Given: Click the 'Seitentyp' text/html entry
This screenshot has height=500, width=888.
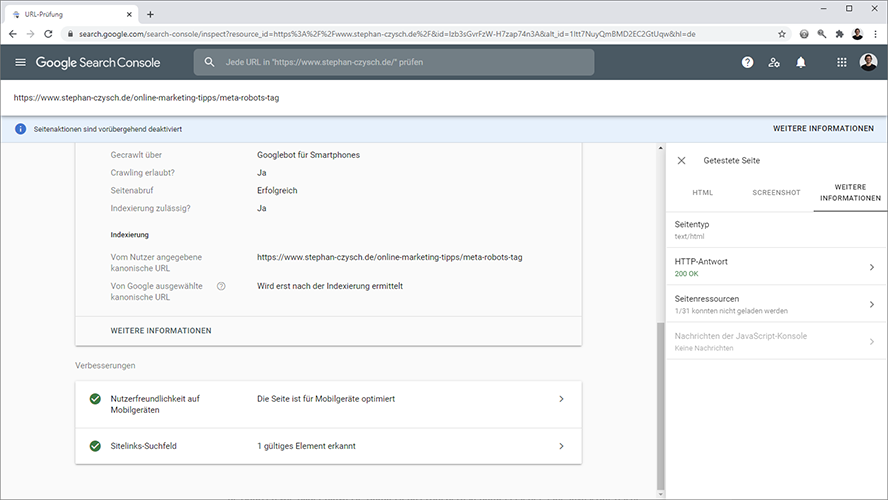Looking at the screenshot, I should [x=776, y=230].
